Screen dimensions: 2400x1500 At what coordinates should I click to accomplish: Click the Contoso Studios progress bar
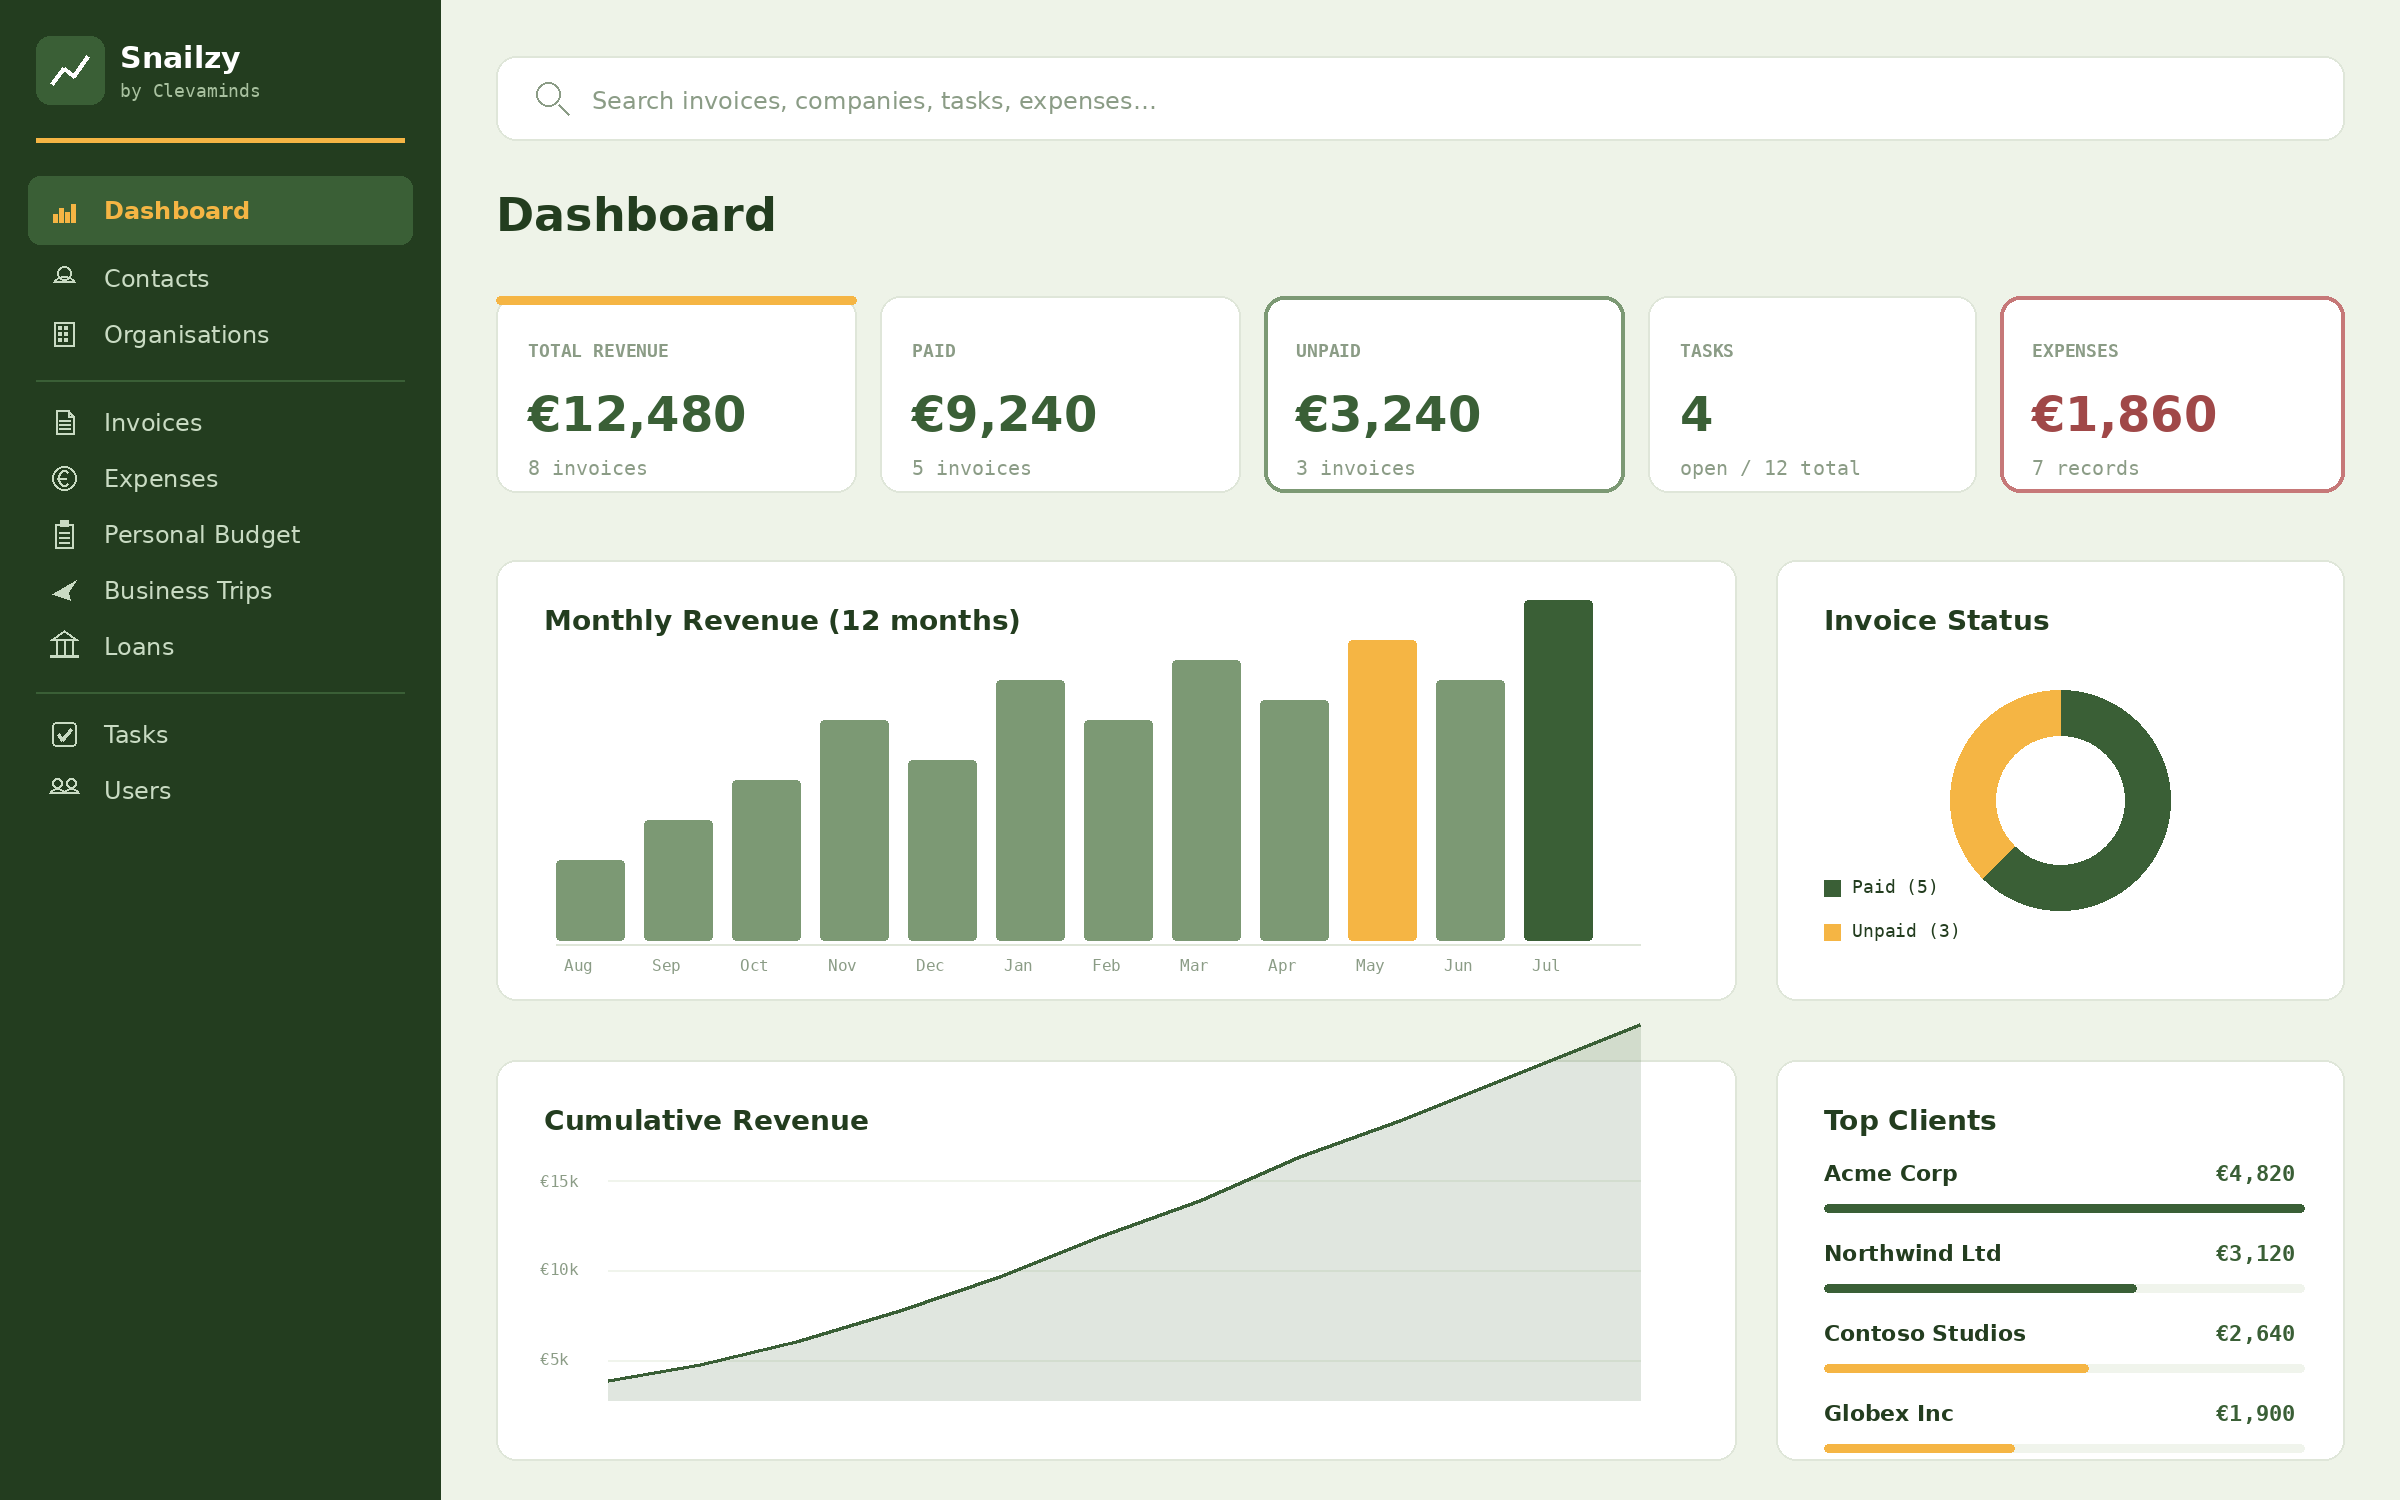(2064, 1368)
